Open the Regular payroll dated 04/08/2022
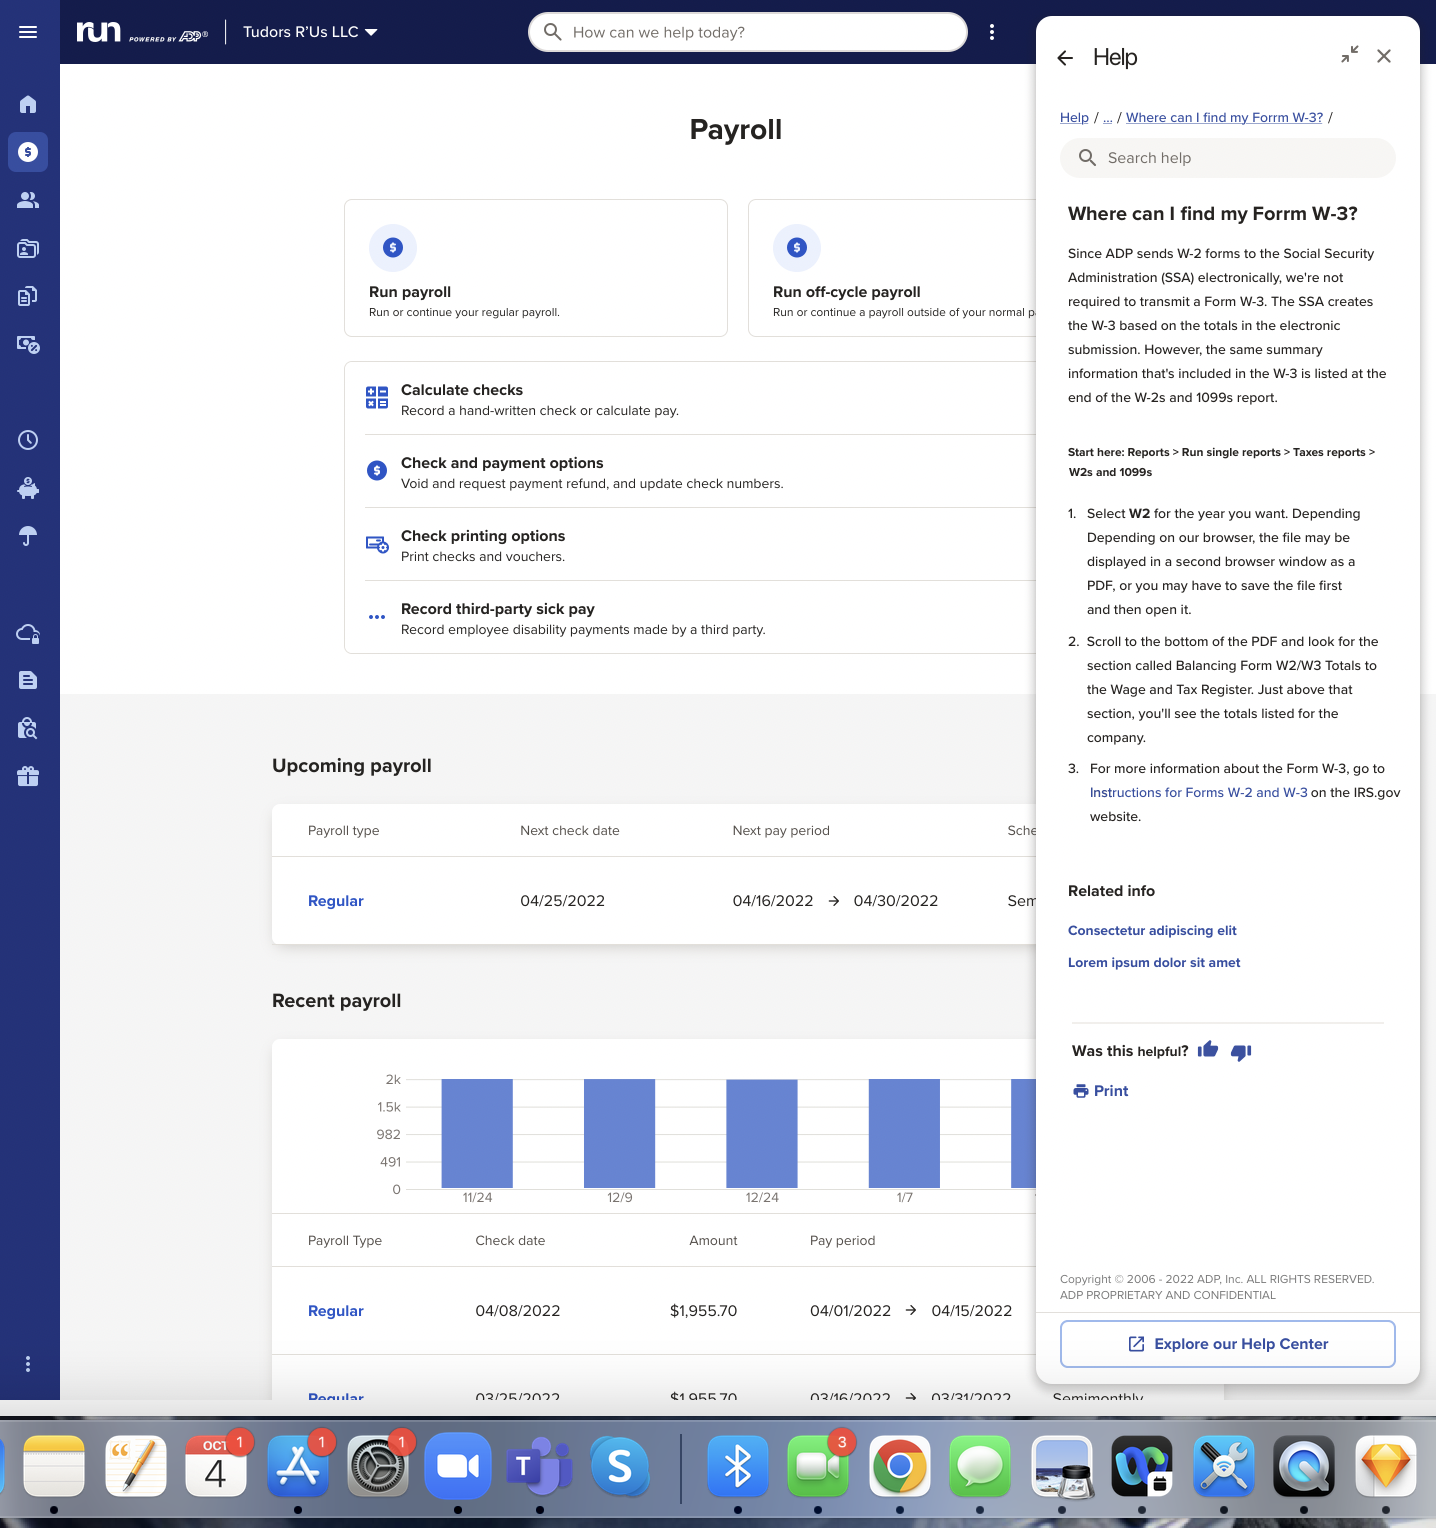This screenshot has height=1528, width=1436. pyautogui.click(x=336, y=1311)
